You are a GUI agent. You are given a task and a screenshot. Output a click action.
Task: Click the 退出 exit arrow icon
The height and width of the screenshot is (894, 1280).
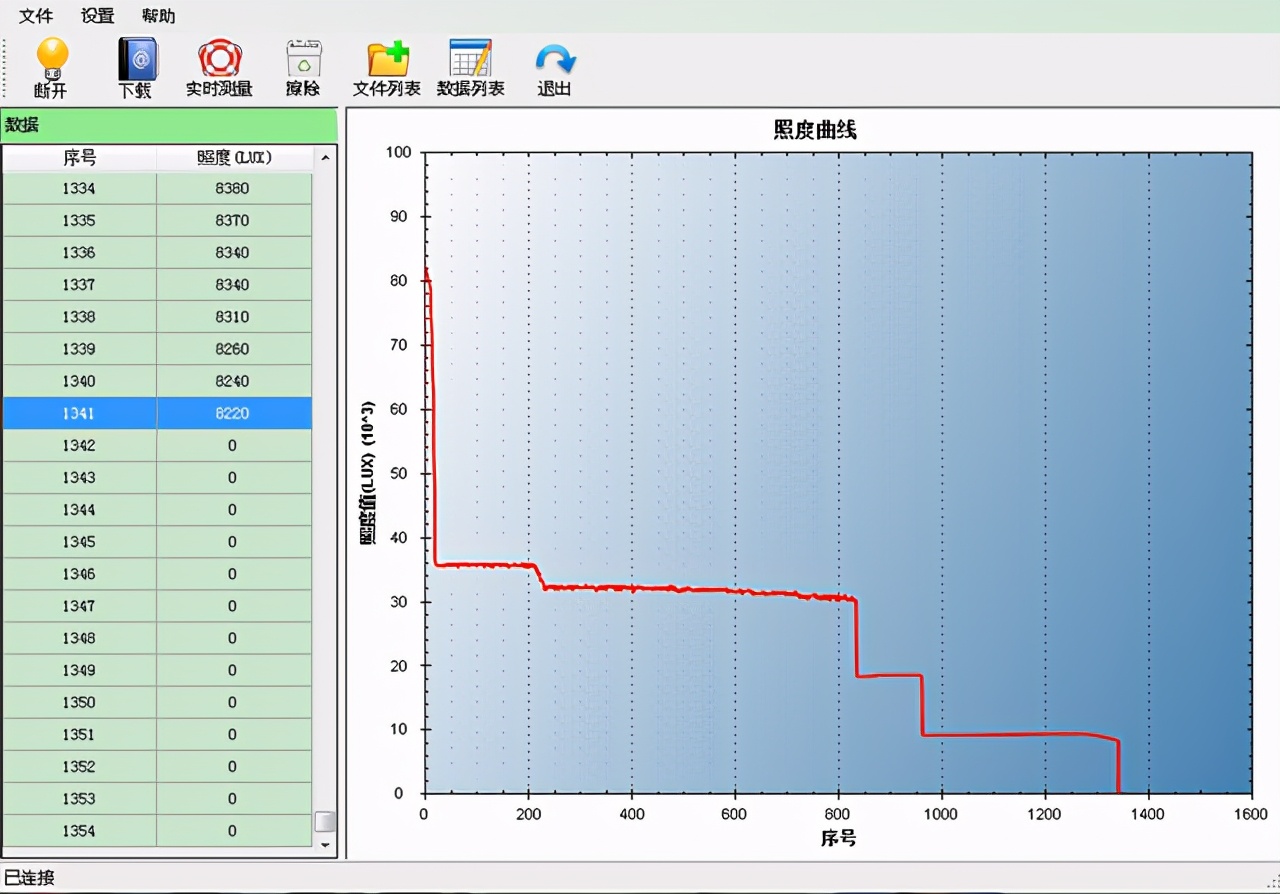click(x=555, y=60)
